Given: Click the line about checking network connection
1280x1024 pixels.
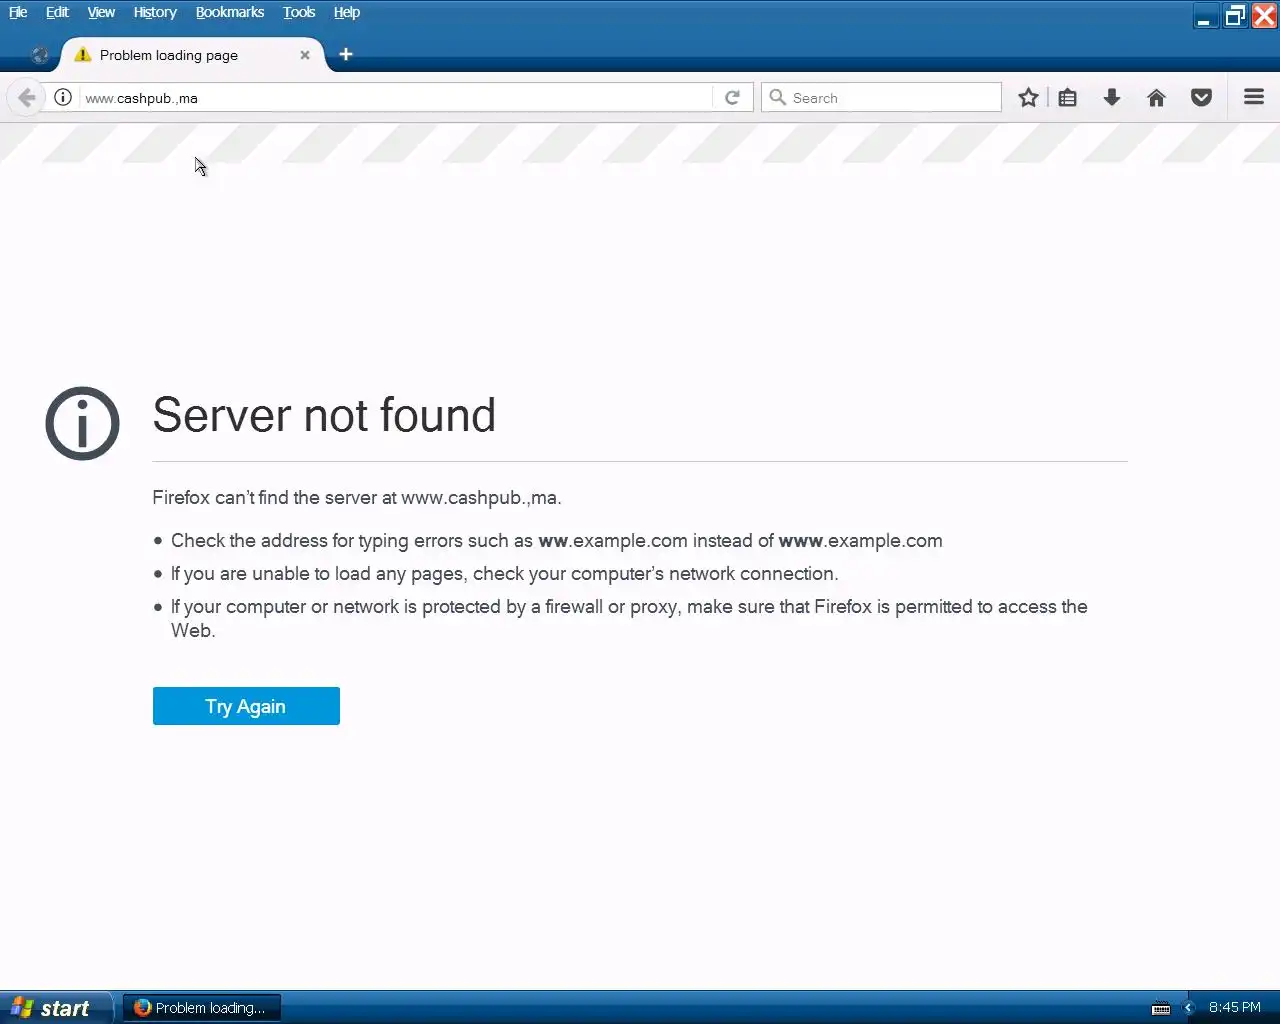Looking at the screenshot, I should point(505,573).
